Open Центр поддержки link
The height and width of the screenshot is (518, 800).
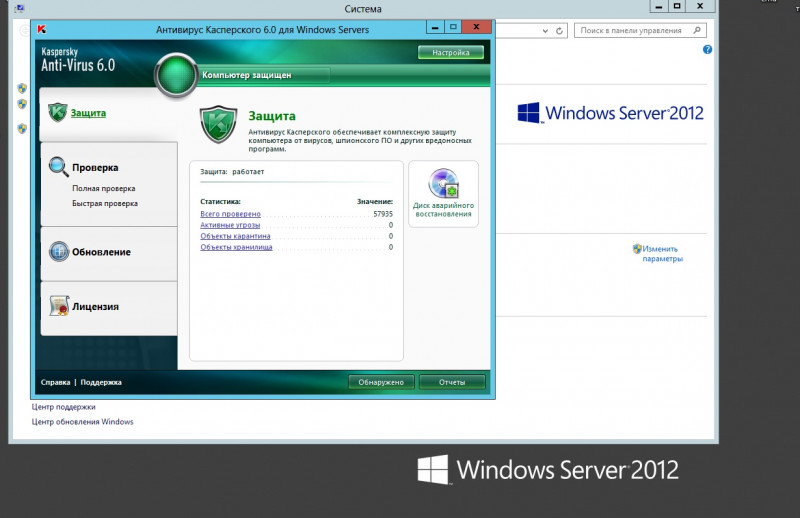[x=63, y=407]
